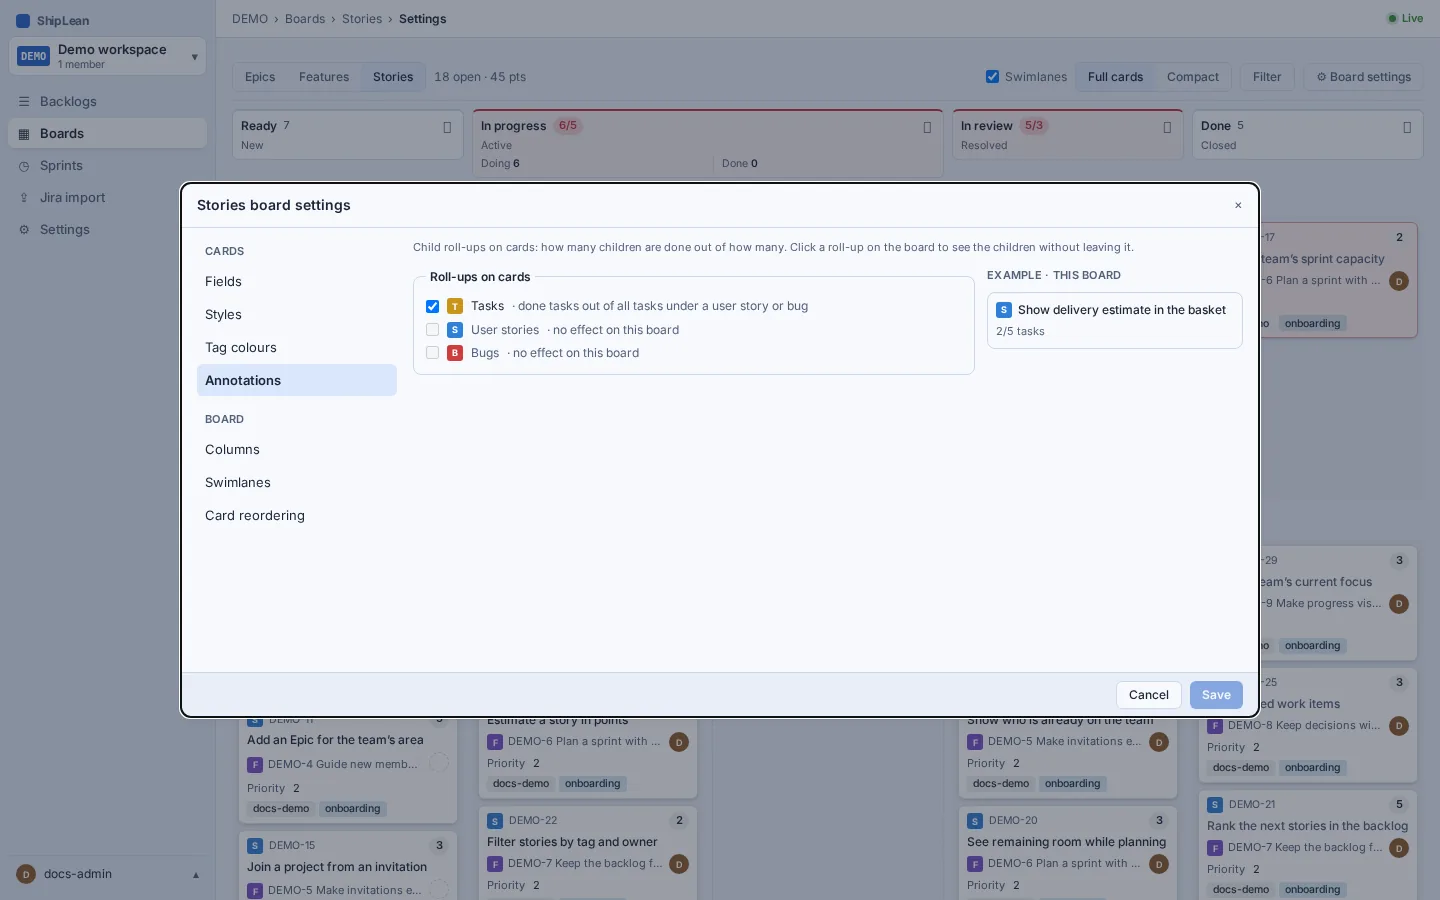Open the board Filter
Screen dimensions: 1440x900
[1267, 77]
